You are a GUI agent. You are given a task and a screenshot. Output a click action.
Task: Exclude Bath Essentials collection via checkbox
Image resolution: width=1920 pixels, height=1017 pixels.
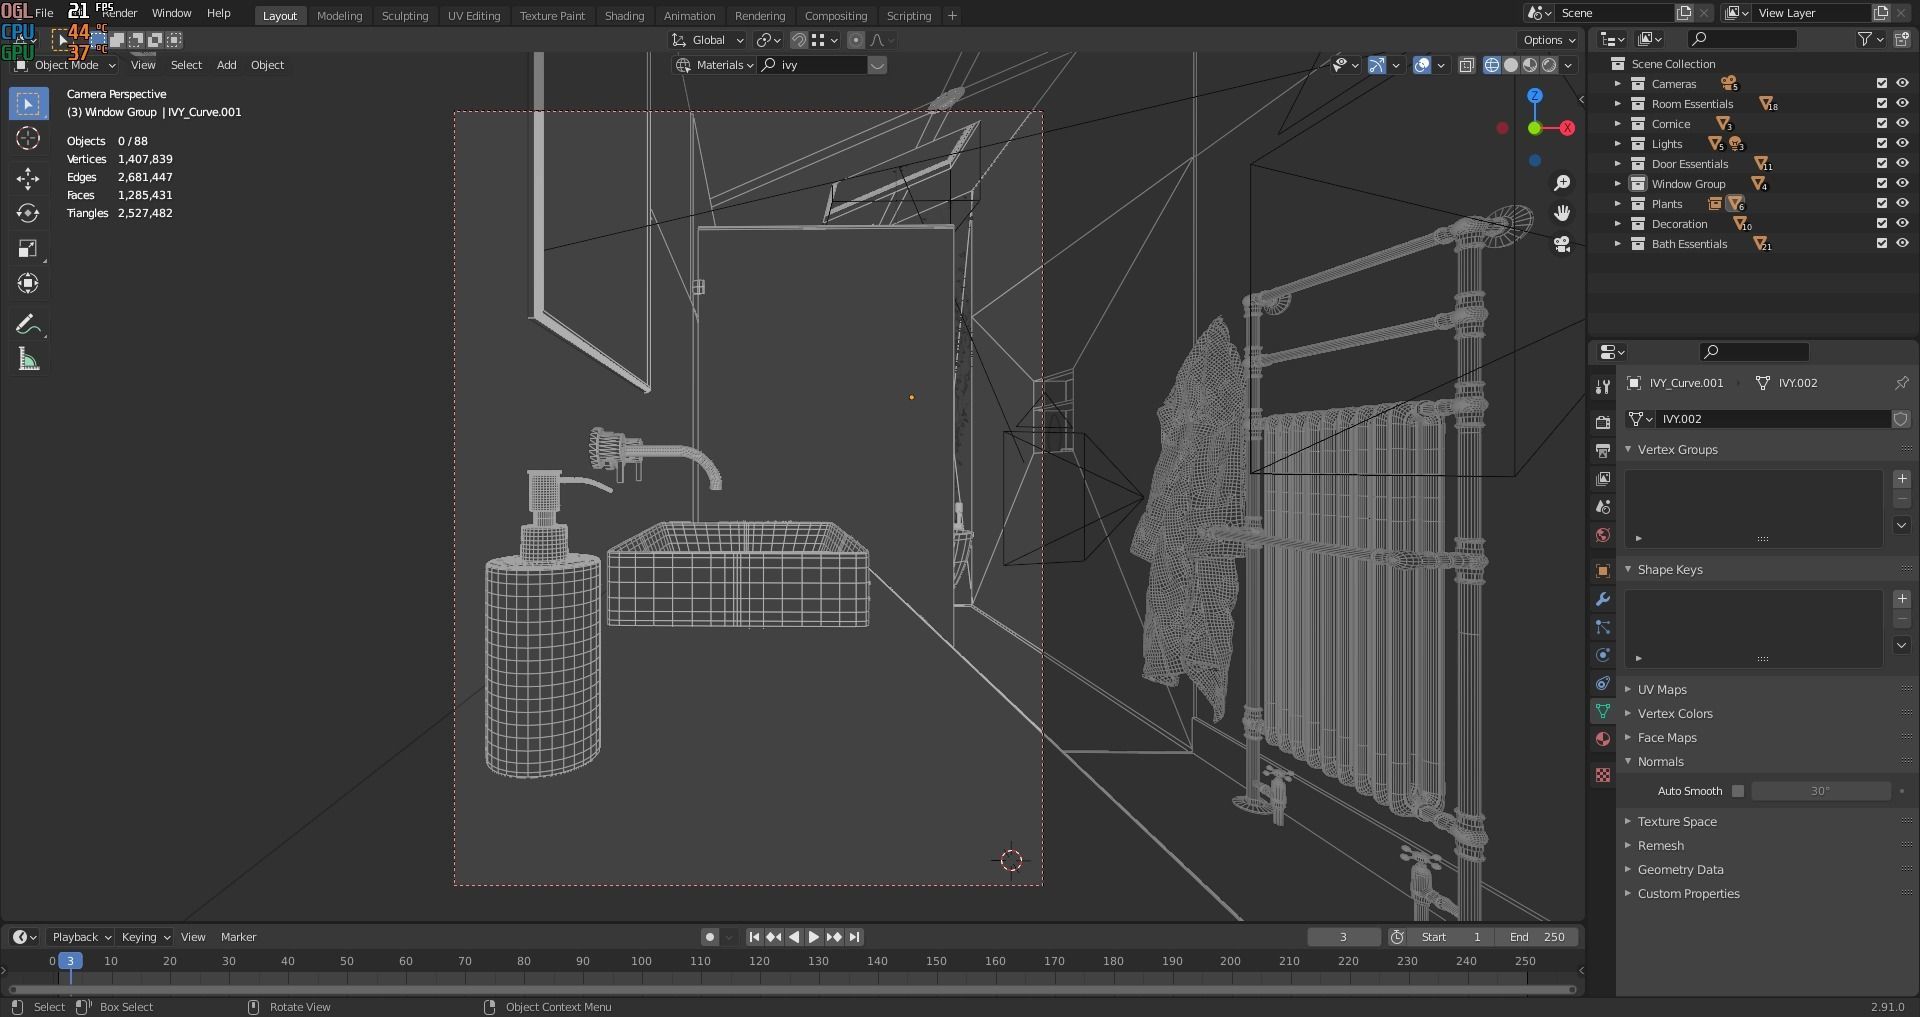pyautogui.click(x=1881, y=244)
